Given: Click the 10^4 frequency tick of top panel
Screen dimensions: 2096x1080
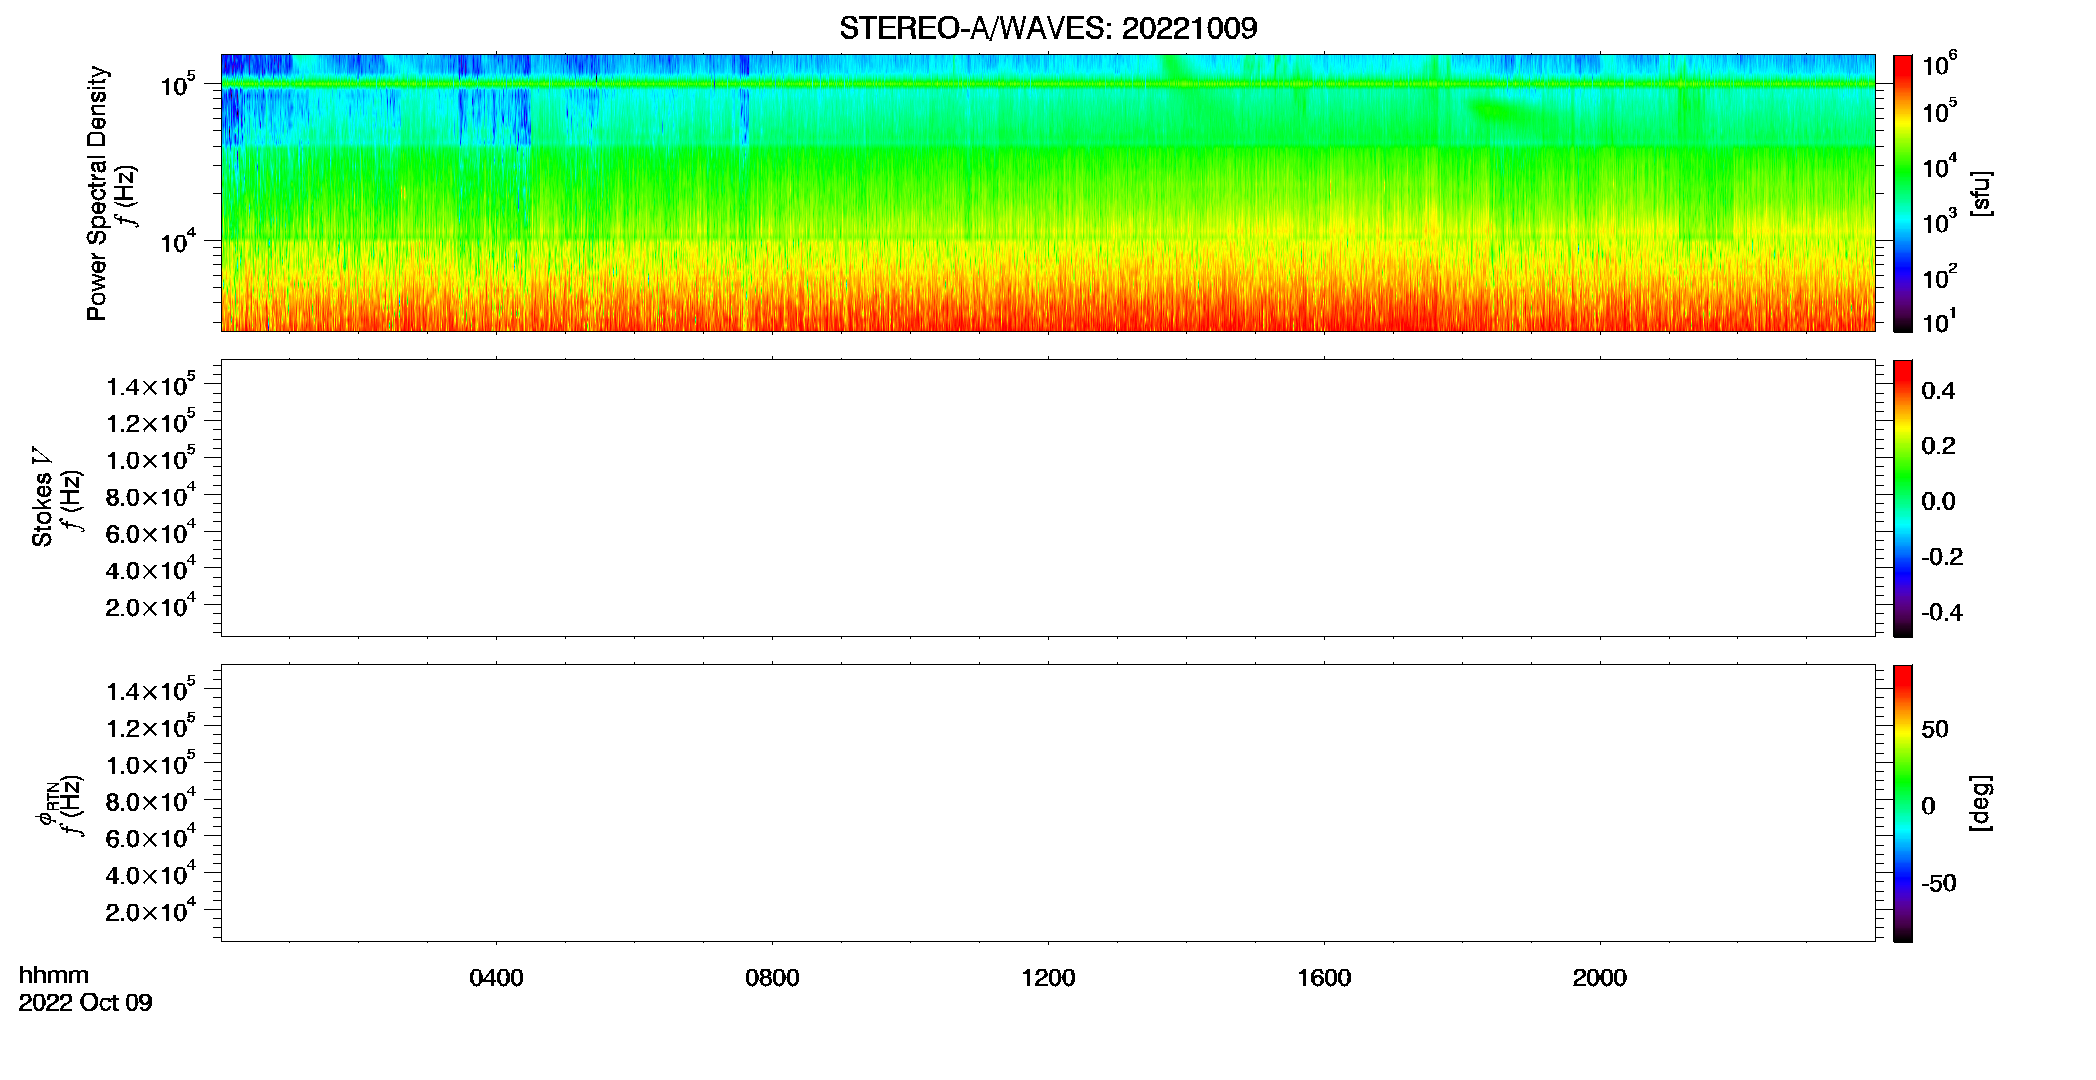Looking at the screenshot, I should click(178, 240).
